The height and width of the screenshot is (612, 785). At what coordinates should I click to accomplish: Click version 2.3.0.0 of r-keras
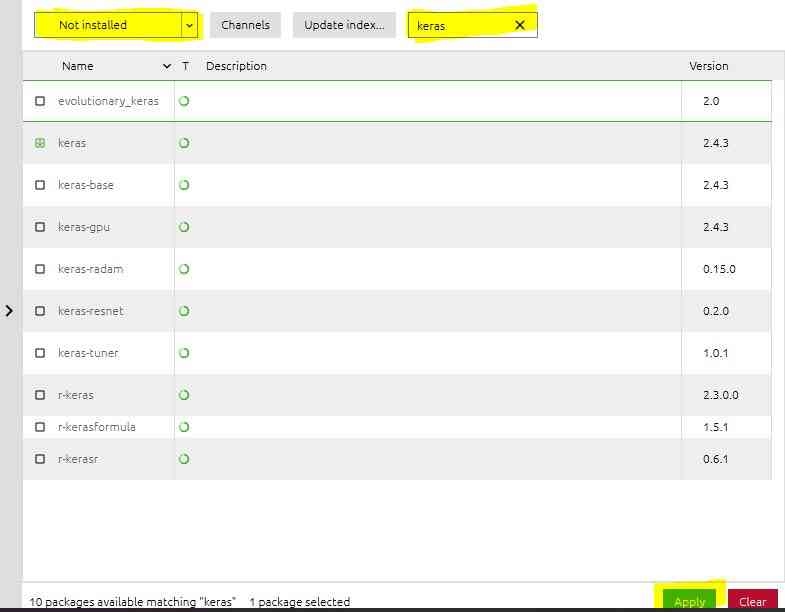click(x=720, y=395)
